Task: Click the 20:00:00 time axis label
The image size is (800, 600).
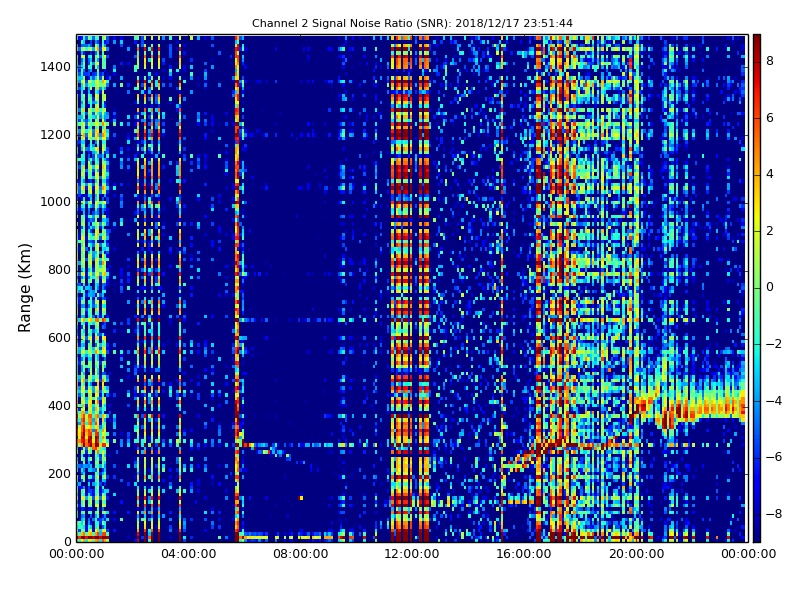Action: pyautogui.click(x=636, y=554)
